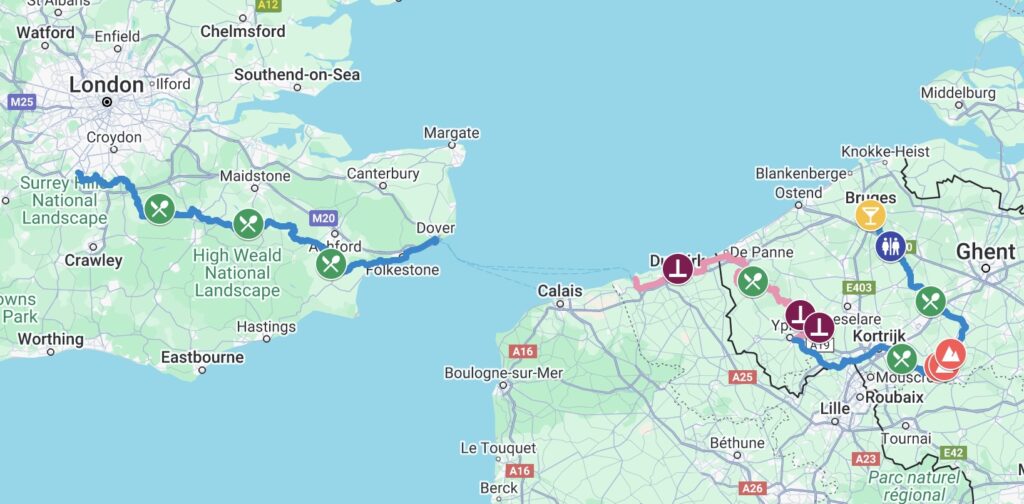Image resolution: width=1024 pixels, height=504 pixels.
Task: Select the blue restroom marker below Bruges
Action: (891, 247)
